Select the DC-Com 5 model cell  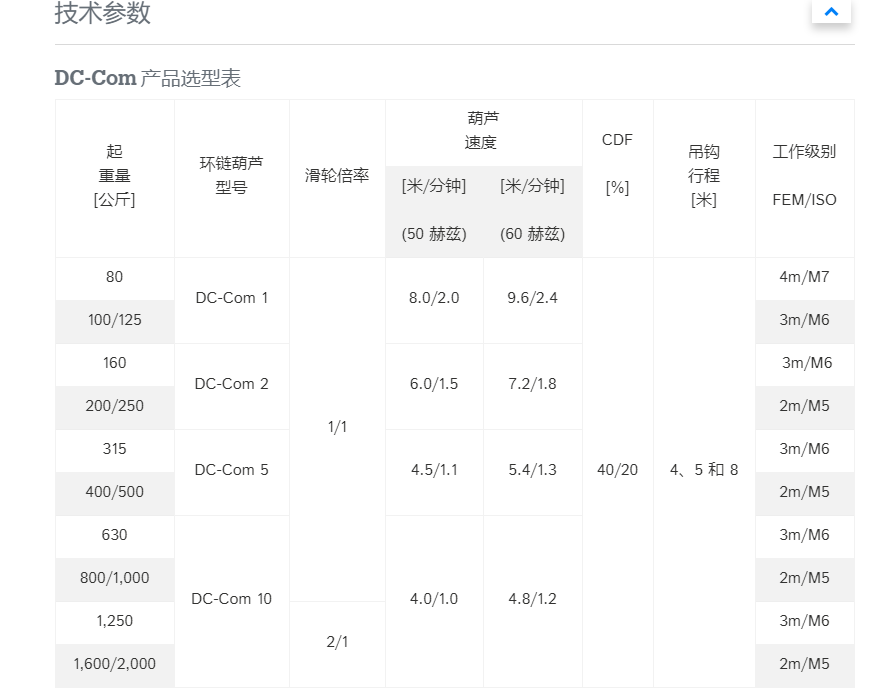click(231, 470)
